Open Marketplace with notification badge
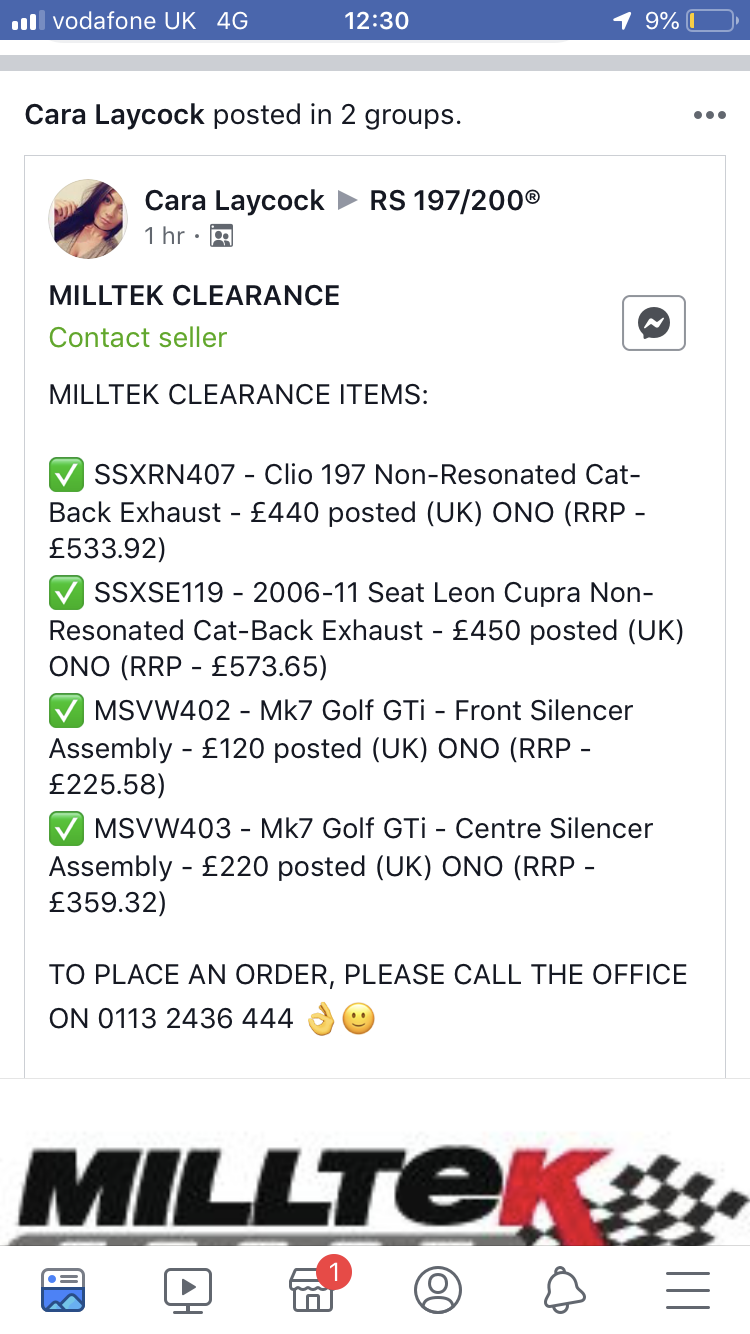 click(x=313, y=1289)
